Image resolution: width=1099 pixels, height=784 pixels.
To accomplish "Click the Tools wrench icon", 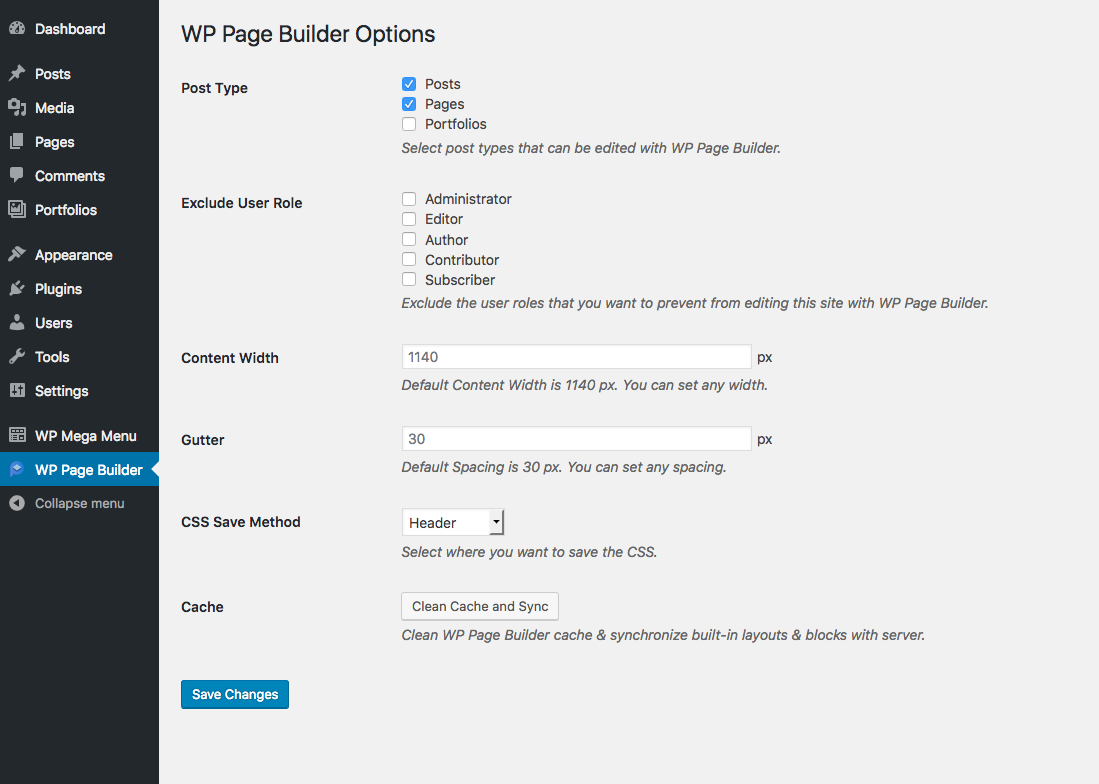I will [17, 357].
